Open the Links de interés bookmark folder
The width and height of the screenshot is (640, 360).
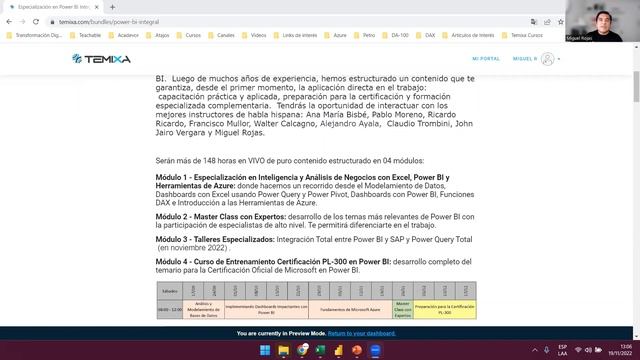click(x=296, y=36)
